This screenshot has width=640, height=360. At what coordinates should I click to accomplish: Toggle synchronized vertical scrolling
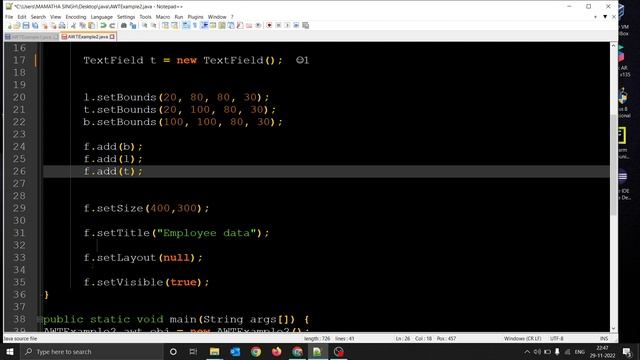[x=165, y=25]
